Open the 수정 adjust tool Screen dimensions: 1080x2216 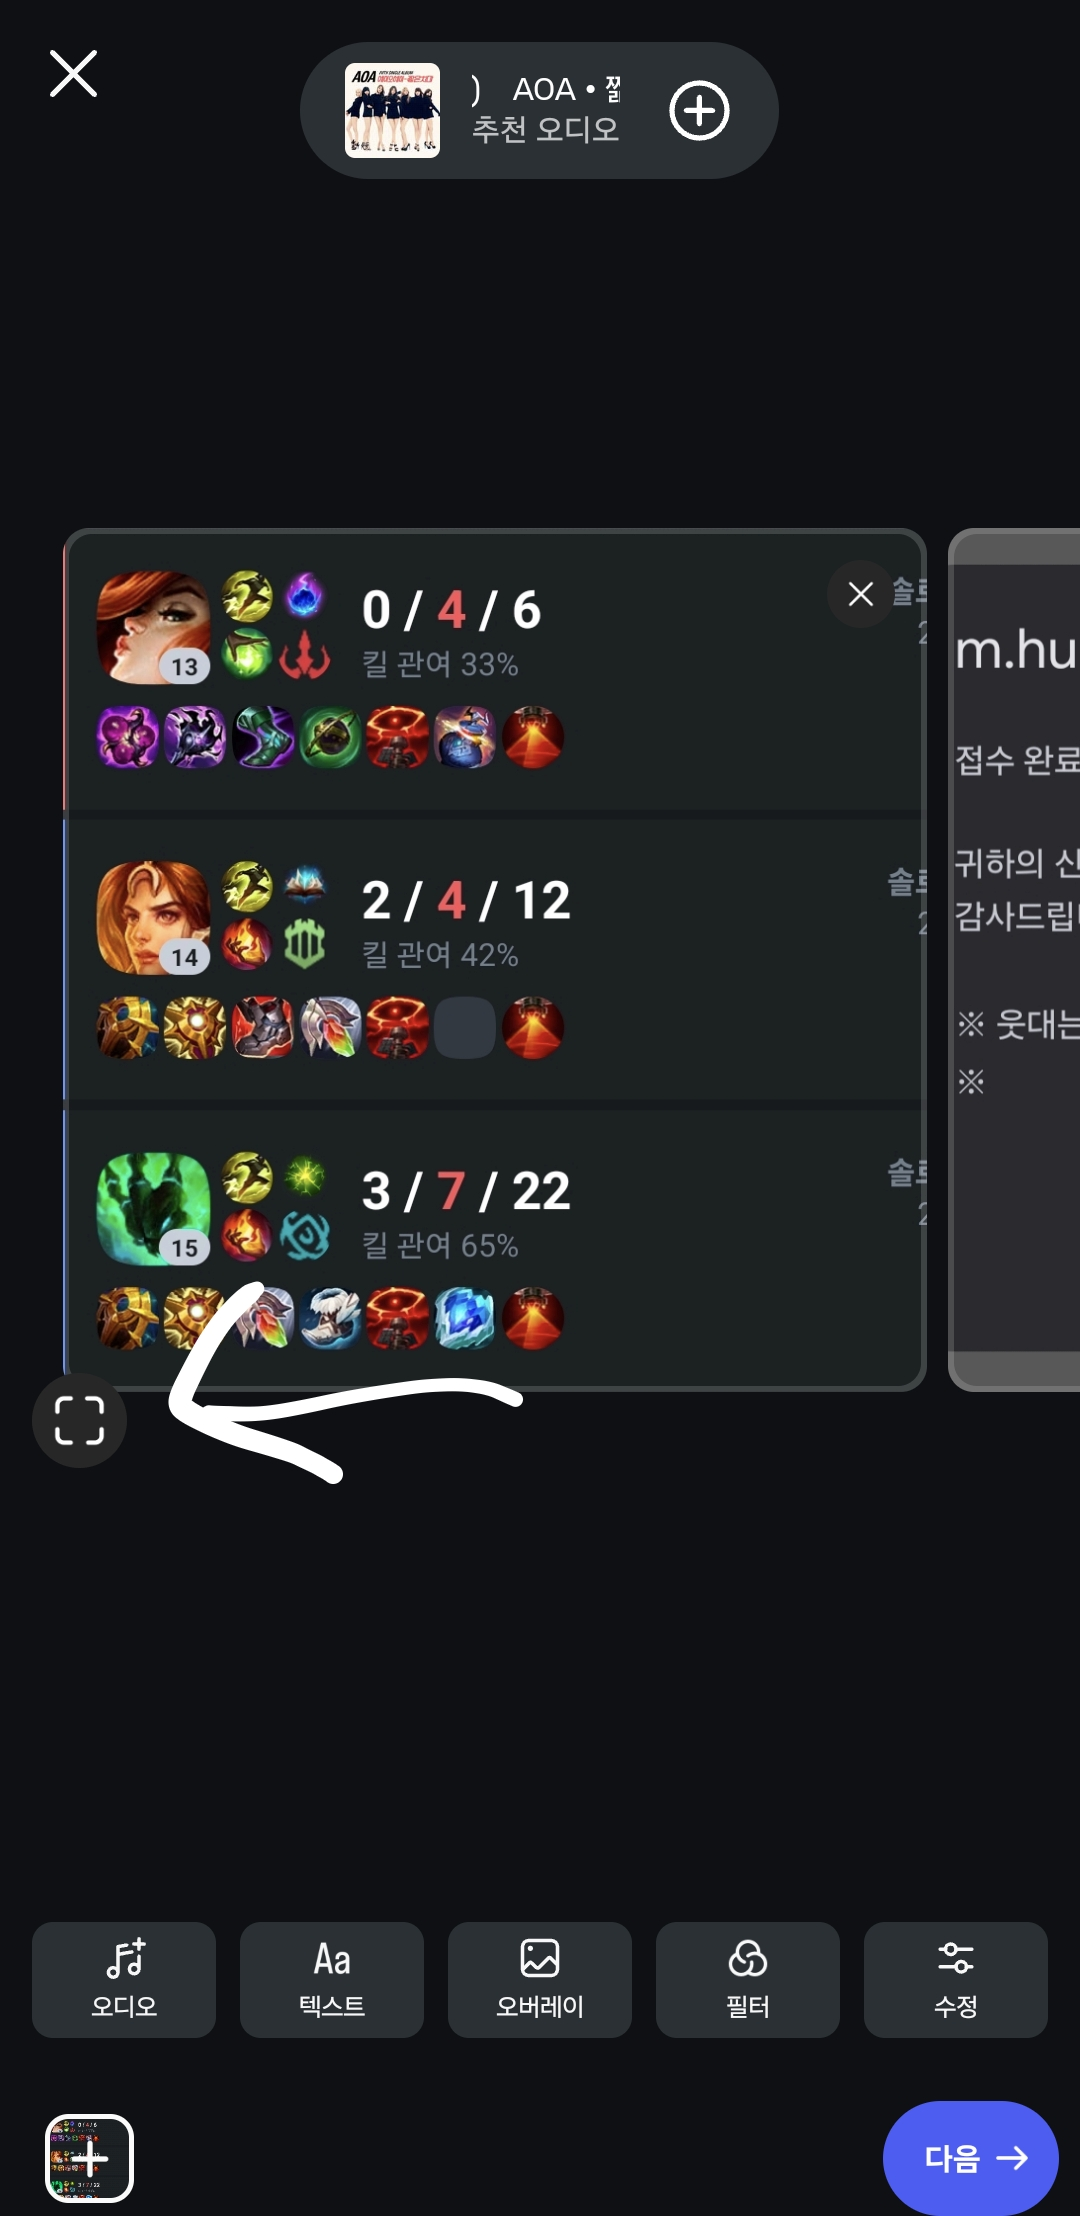956,1979
